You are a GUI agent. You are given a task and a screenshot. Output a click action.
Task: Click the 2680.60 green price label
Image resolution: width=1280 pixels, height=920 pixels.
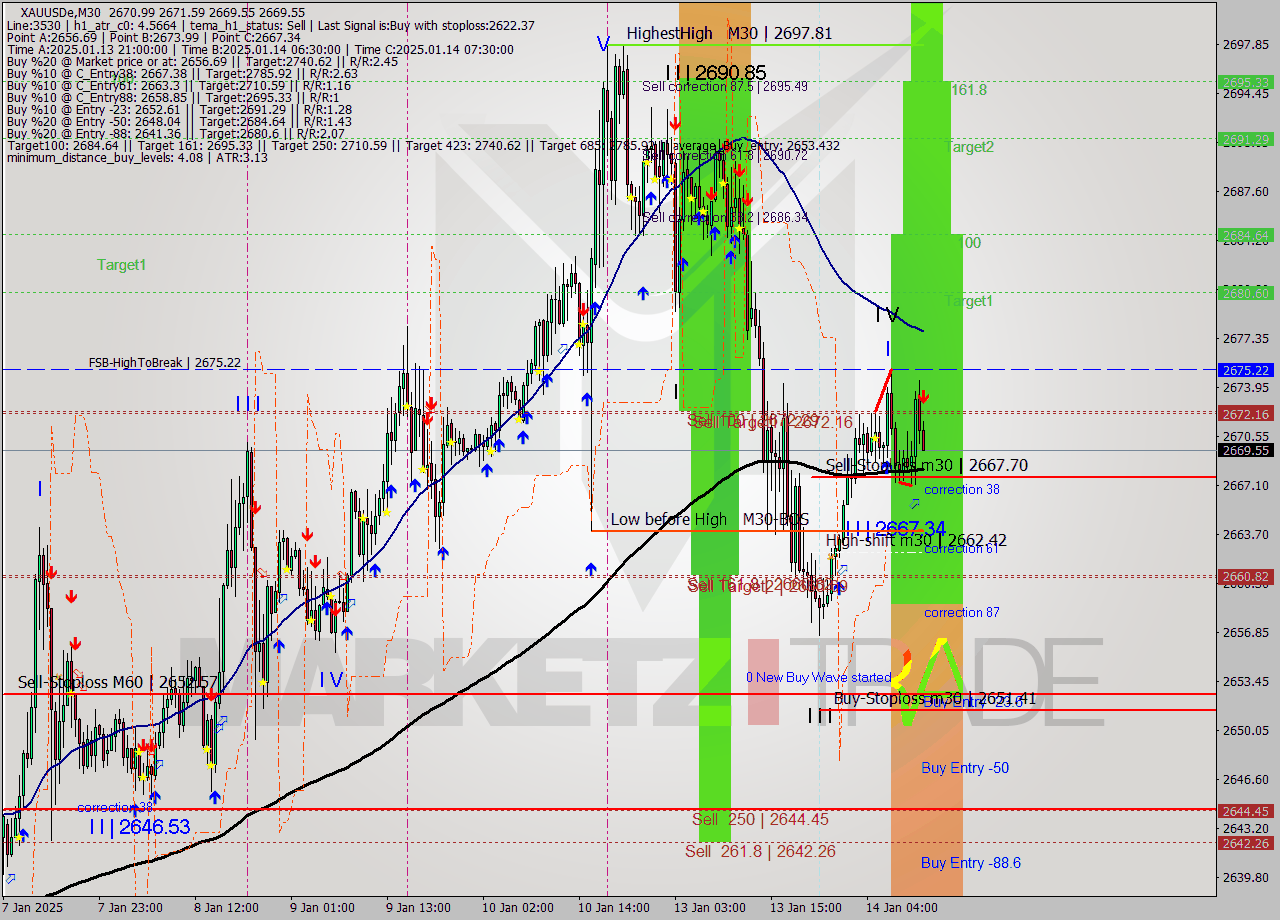click(1245, 293)
